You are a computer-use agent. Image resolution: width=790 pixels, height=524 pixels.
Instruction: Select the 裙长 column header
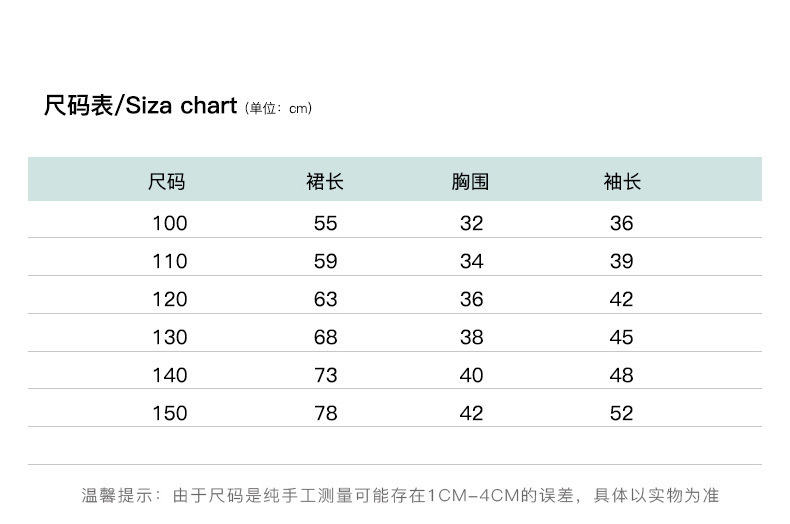click(x=325, y=181)
